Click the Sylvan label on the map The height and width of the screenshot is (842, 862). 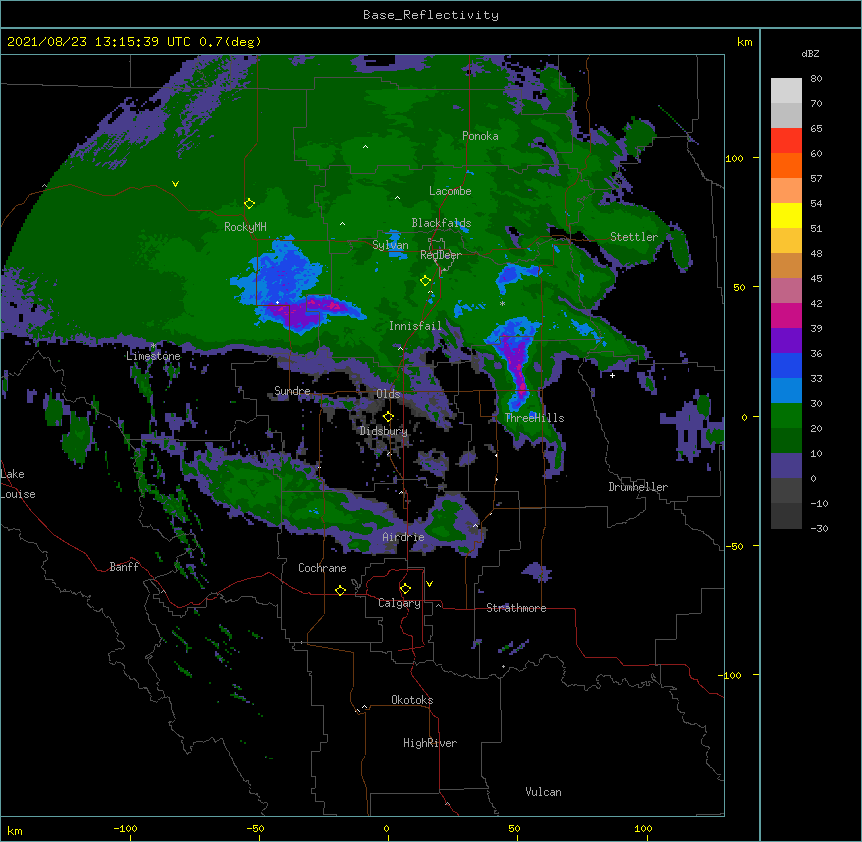(390, 245)
